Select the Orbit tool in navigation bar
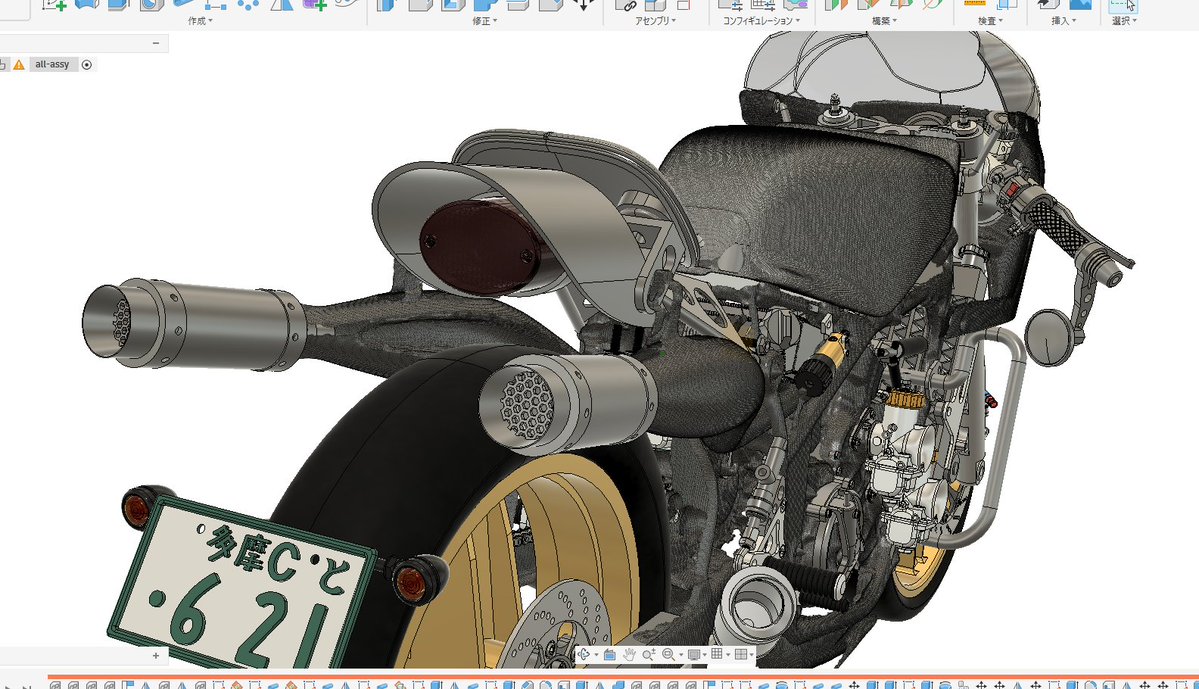The width and height of the screenshot is (1199, 689). 583,655
